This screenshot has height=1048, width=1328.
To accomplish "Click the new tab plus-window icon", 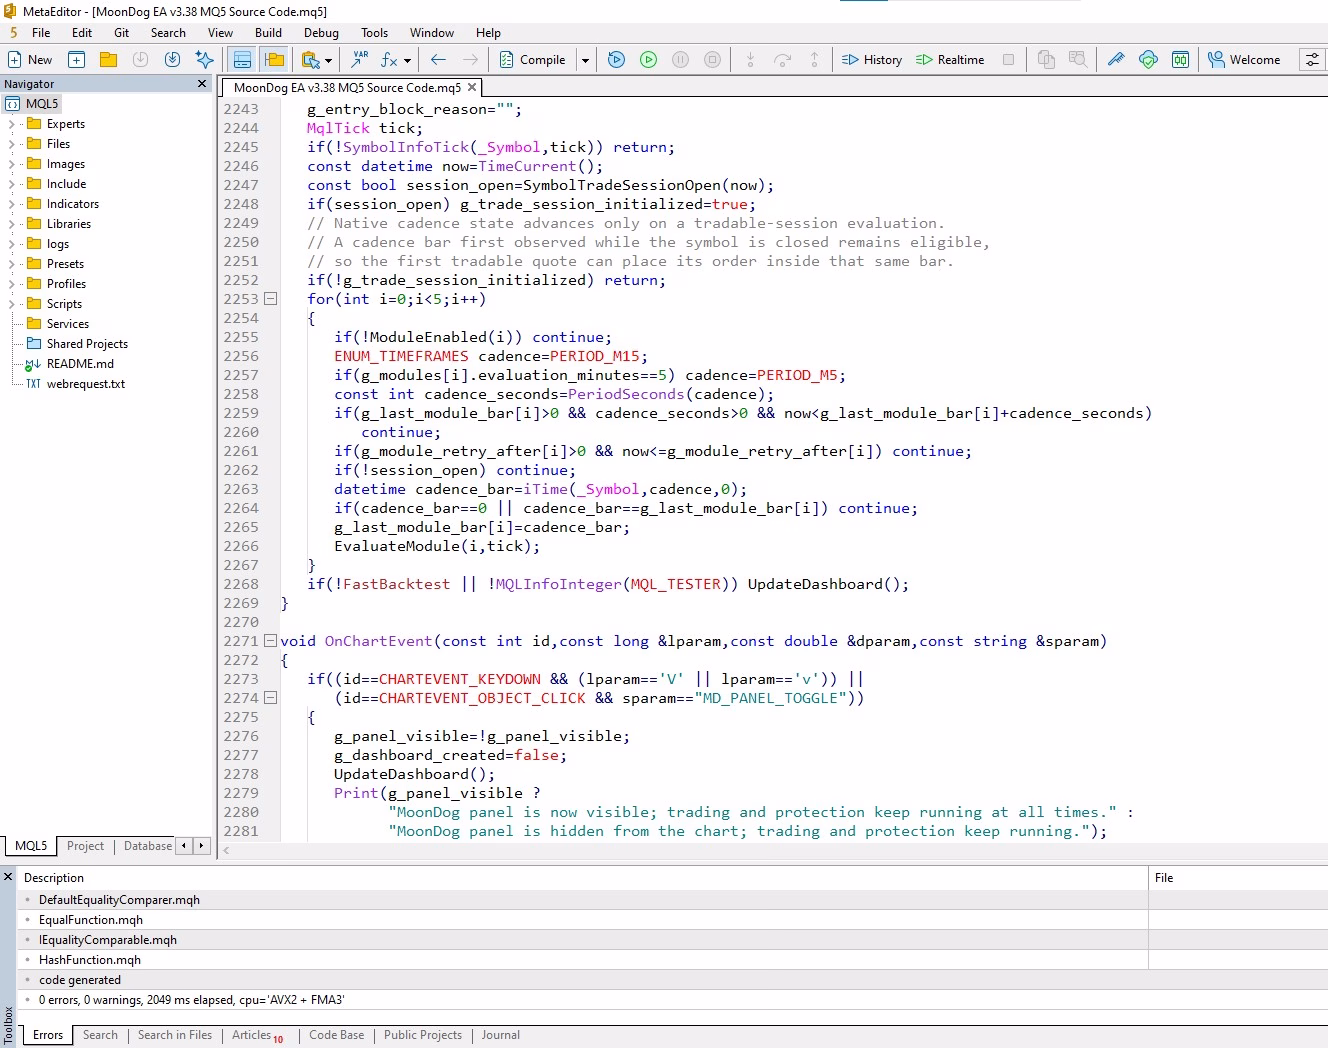I will pyautogui.click(x=77, y=60).
